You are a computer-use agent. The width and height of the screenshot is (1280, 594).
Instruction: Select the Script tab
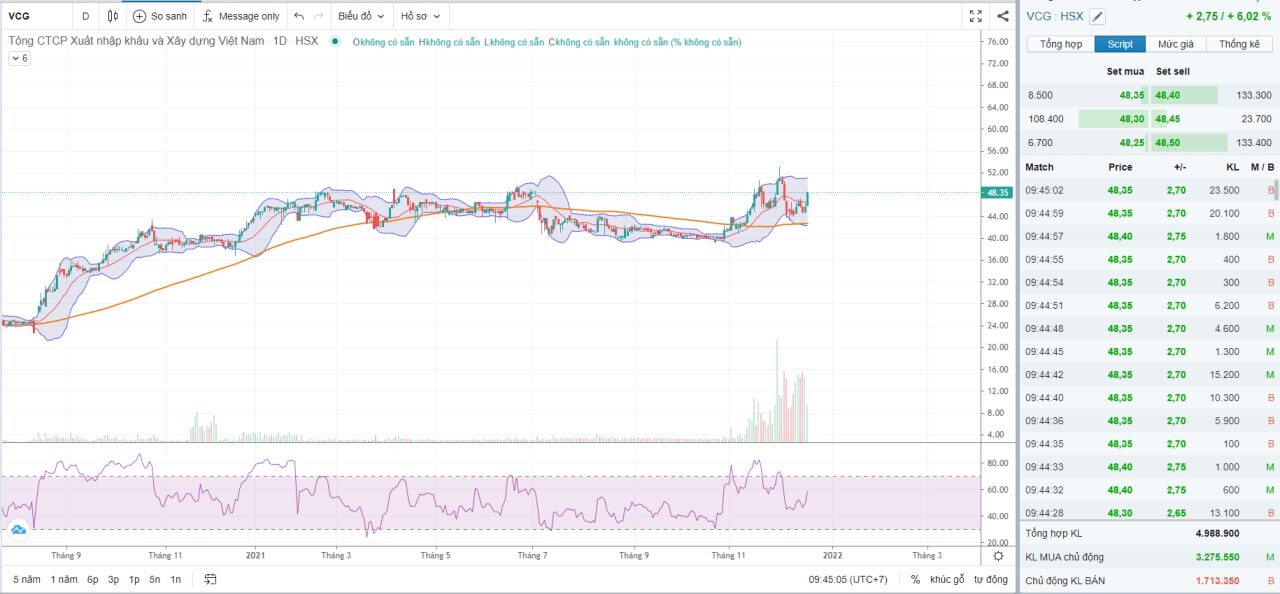pyautogui.click(x=1120, y=44)
